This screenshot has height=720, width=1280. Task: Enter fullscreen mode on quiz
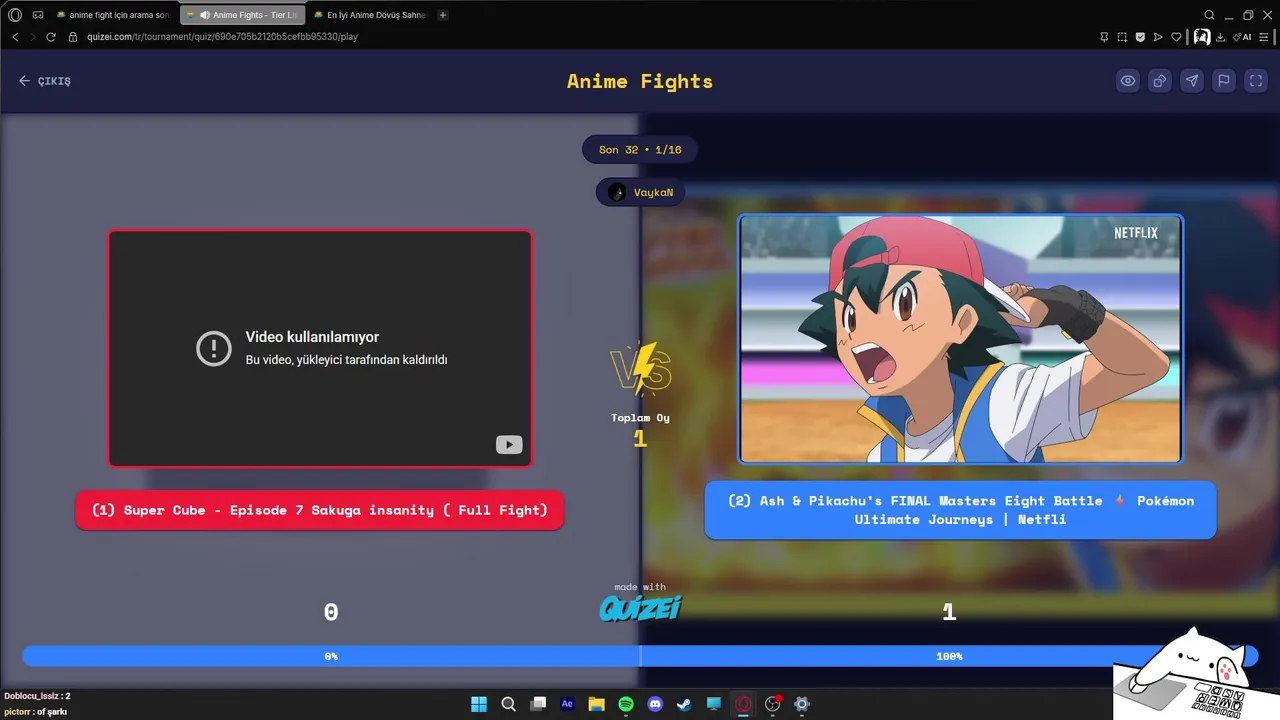tap(1256, 81)
